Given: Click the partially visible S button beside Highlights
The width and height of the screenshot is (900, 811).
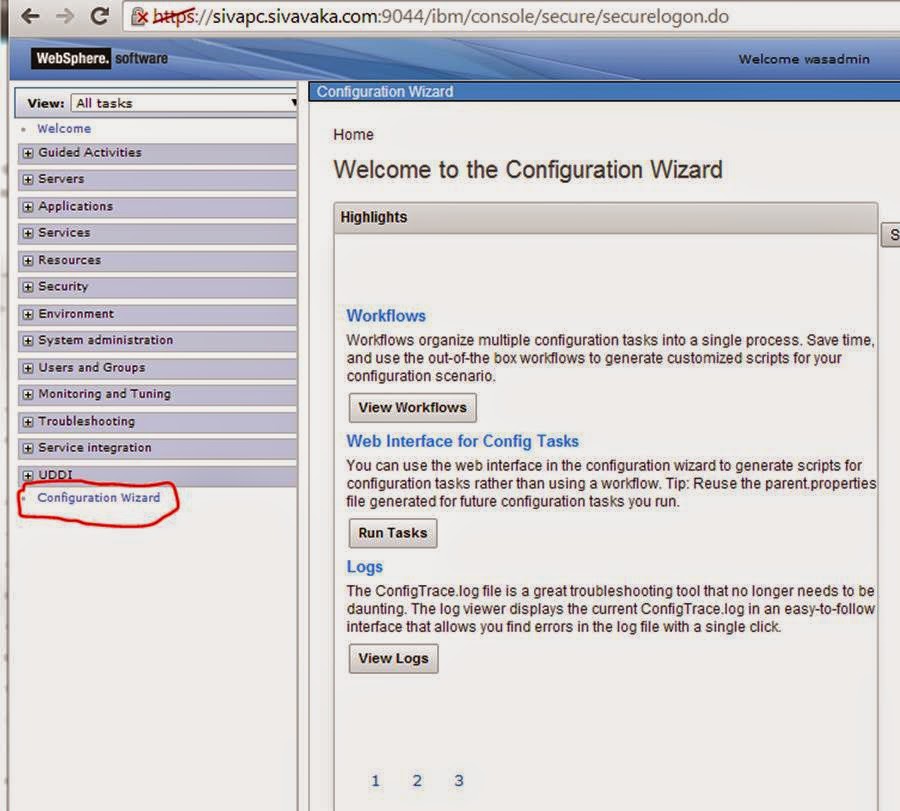Looking at the screenshot, I should coord(891,235).
